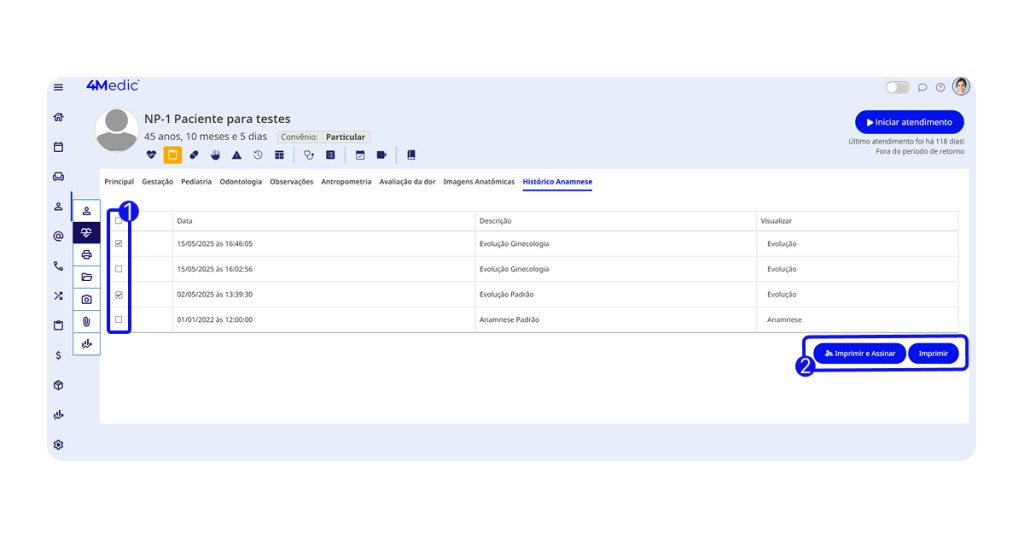Click the printer icon in the patient side panel

click(87, 255)
